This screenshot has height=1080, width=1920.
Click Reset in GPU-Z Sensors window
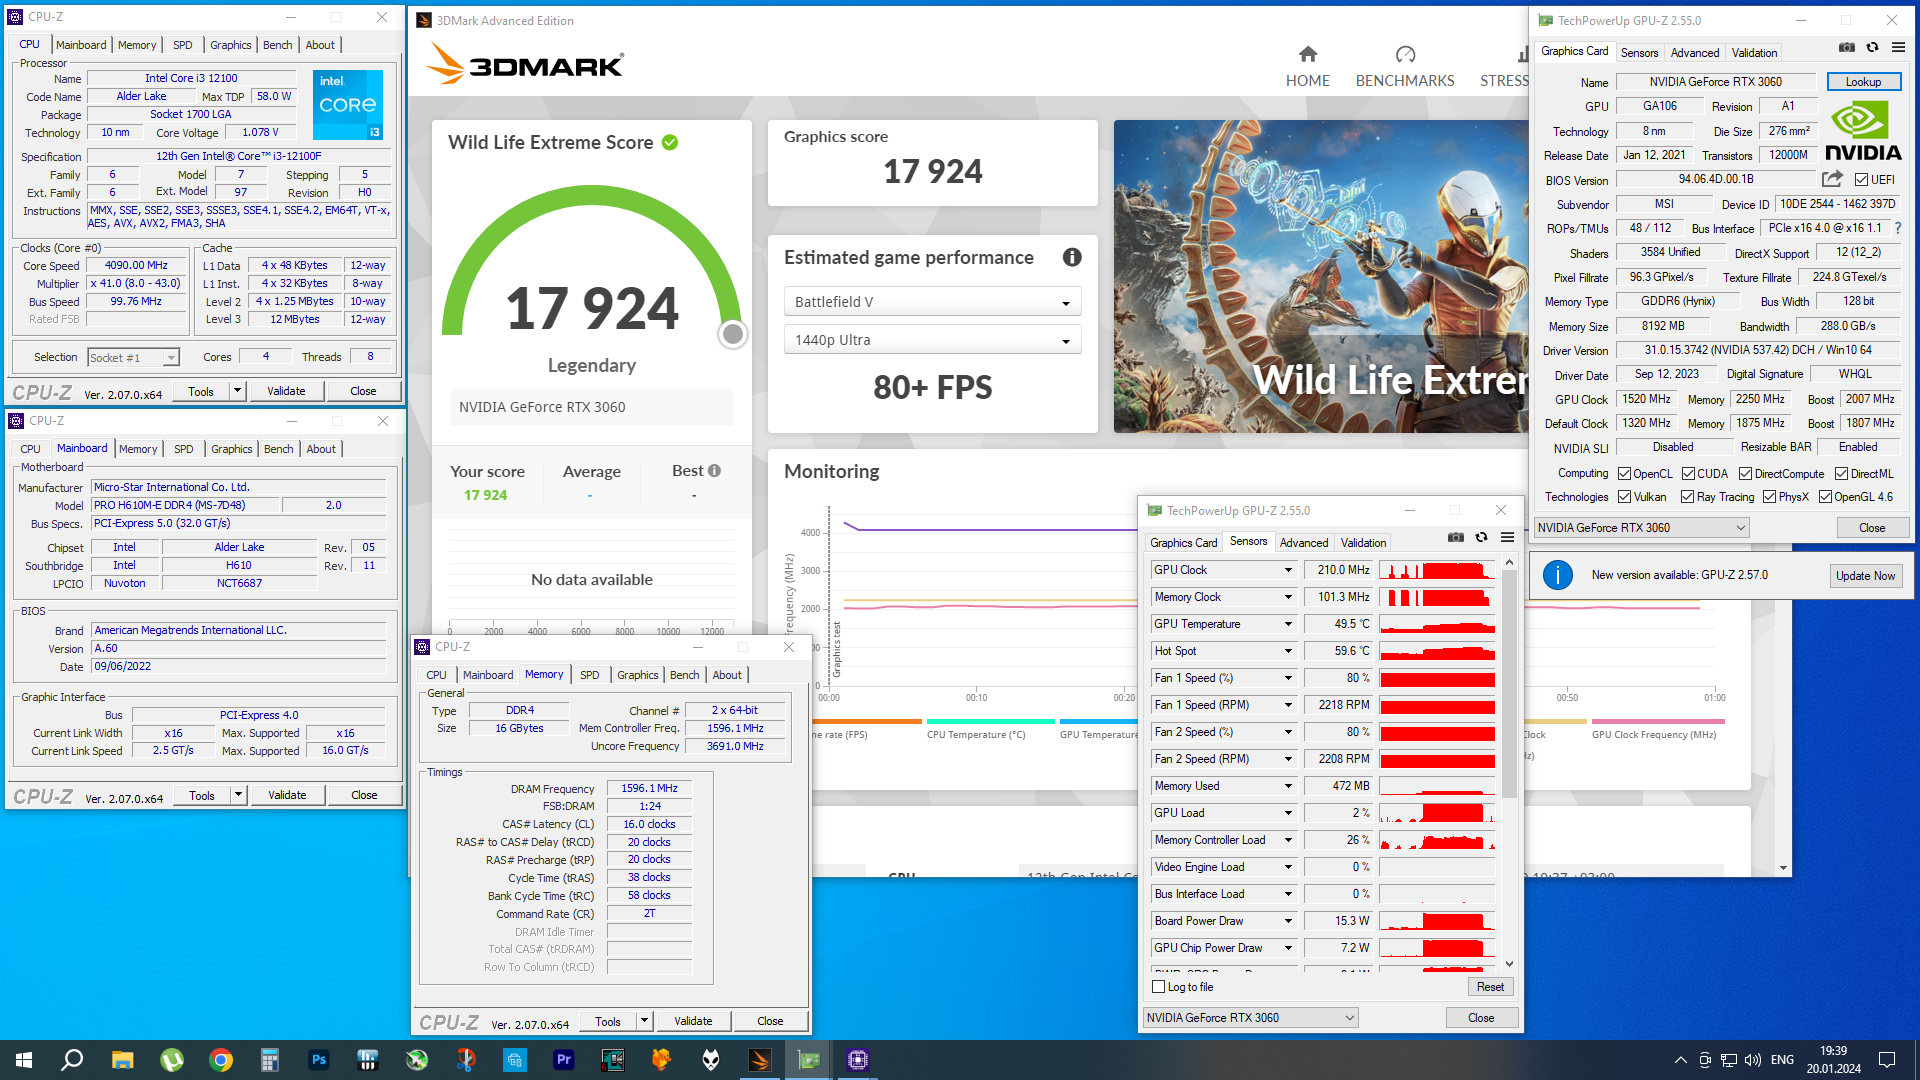tap(1490, 987)
